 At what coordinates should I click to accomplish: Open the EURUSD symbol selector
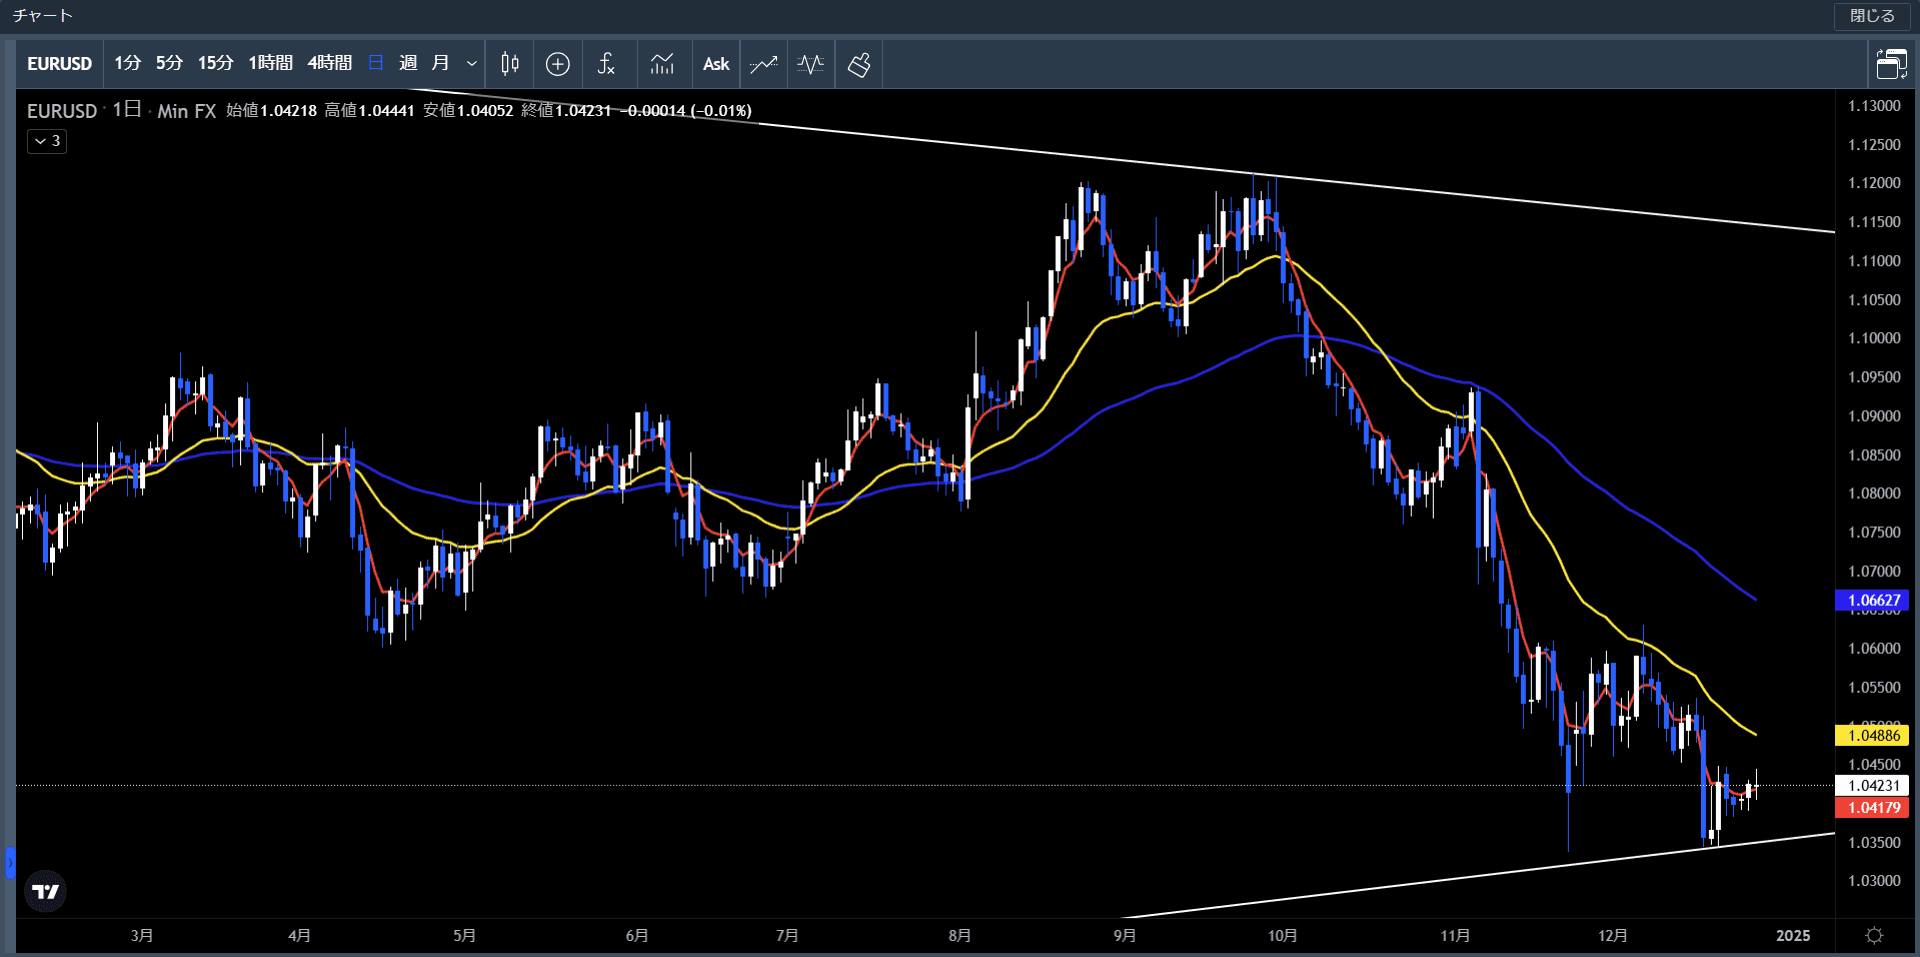coord(59,64)
